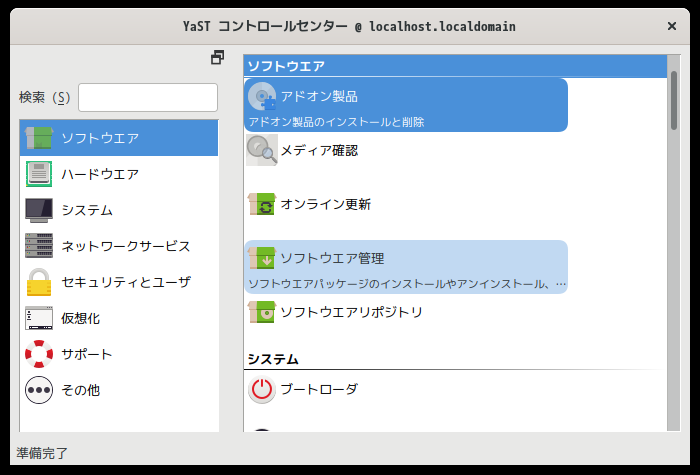Open the ソフトウエアリポジトリ disc box icon

[x=262, y=312]
